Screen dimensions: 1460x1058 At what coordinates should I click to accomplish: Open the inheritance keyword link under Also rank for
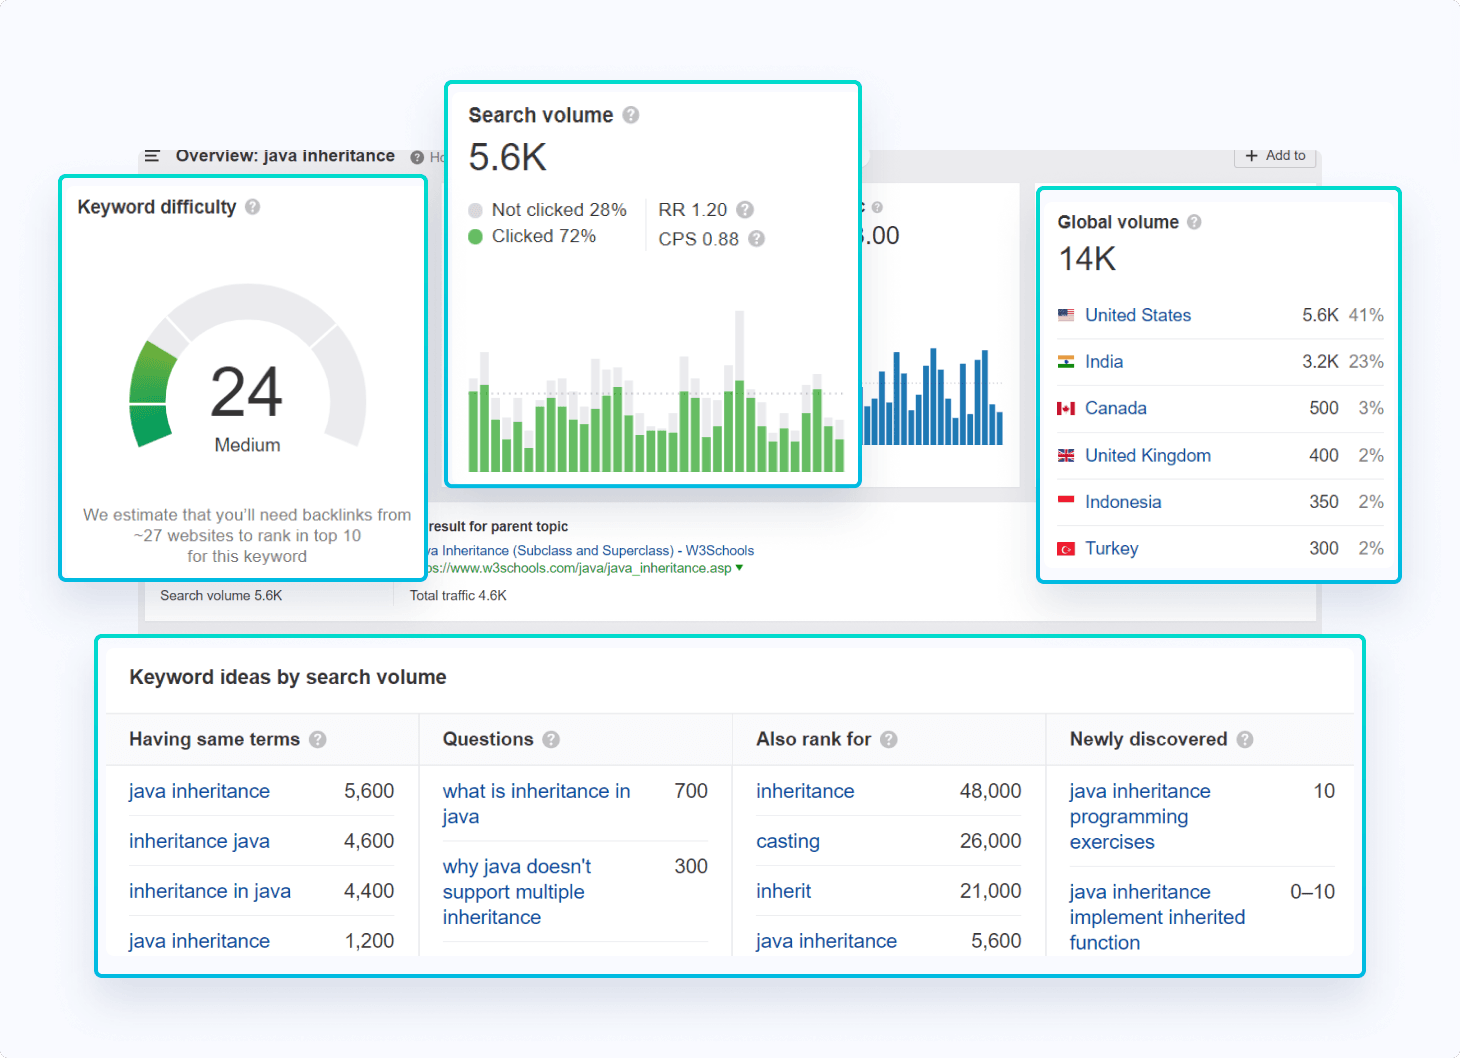click(x=805, y=791)
